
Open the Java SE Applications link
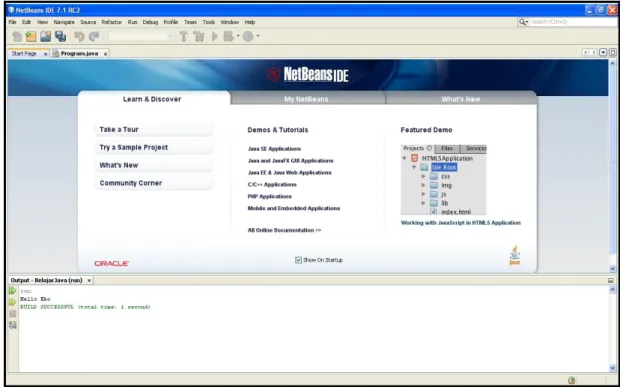[x=274, y=149]
